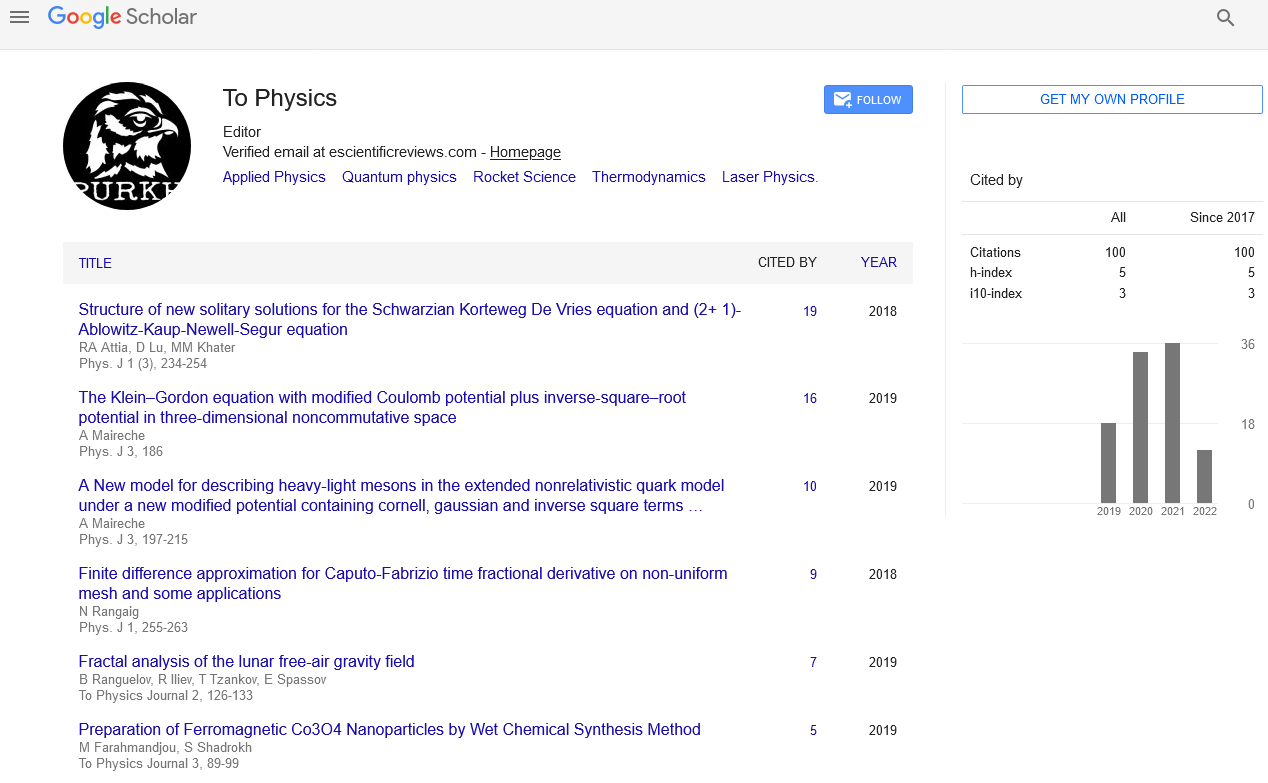Open the Klein–Gordon equation paper
The width and height of the screenshot is (1268, 783).
(x=382, y=407)
